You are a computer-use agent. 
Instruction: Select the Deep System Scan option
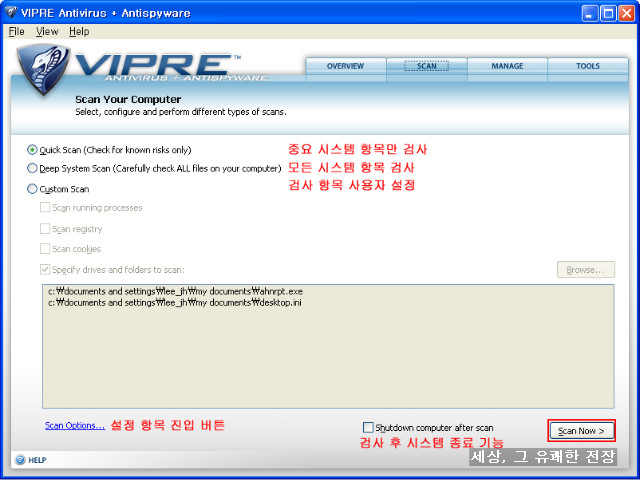(x=32, y=168)
